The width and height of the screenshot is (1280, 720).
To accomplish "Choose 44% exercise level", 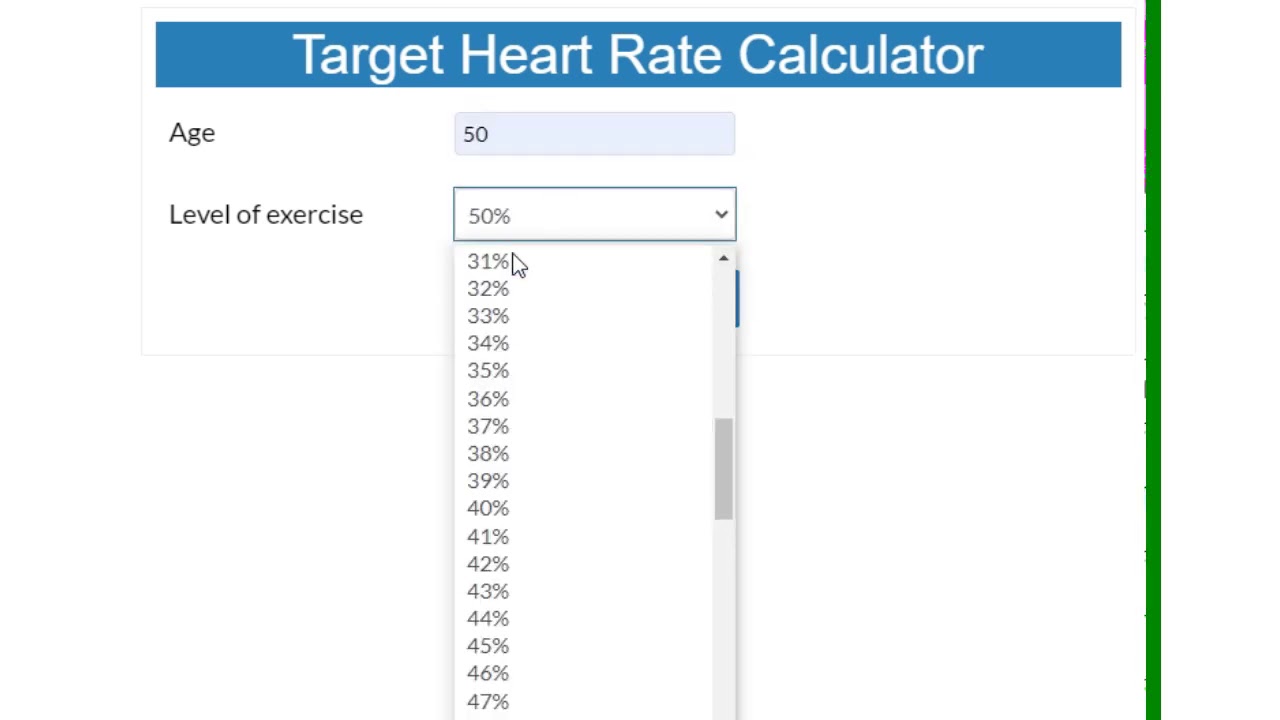I will 488,619.
